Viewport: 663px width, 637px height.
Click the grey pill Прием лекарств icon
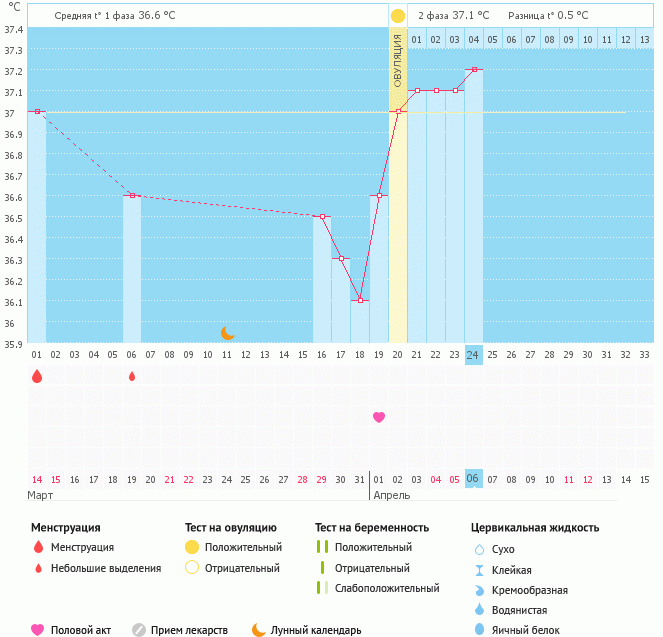tap(139, 630)
